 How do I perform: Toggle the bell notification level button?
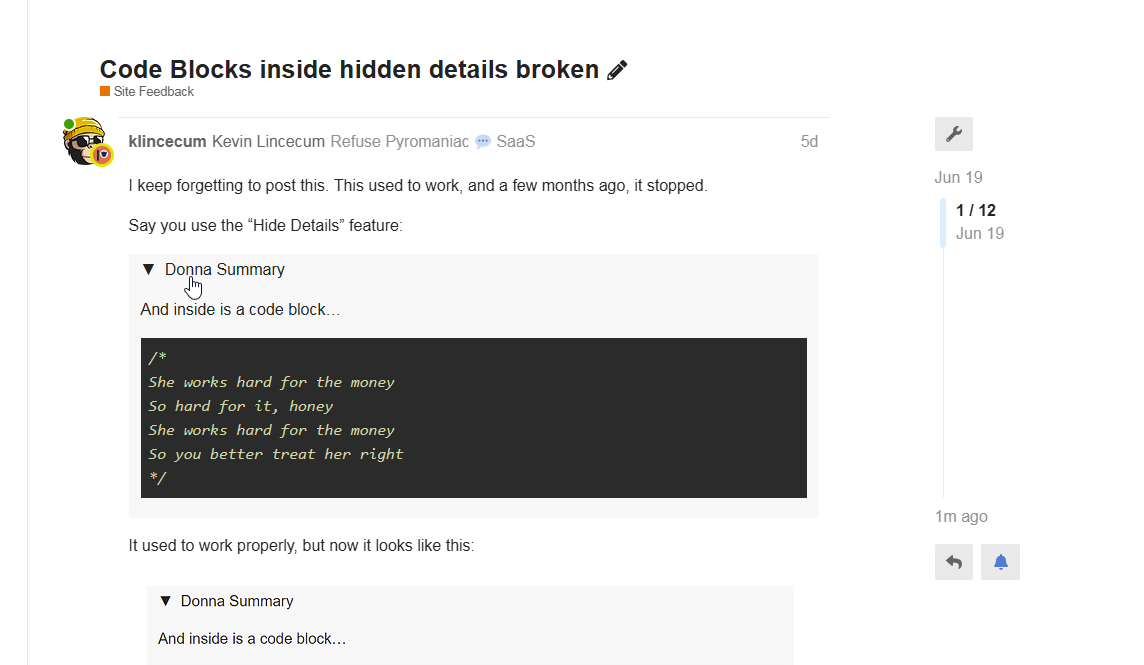pos(1000,562)
